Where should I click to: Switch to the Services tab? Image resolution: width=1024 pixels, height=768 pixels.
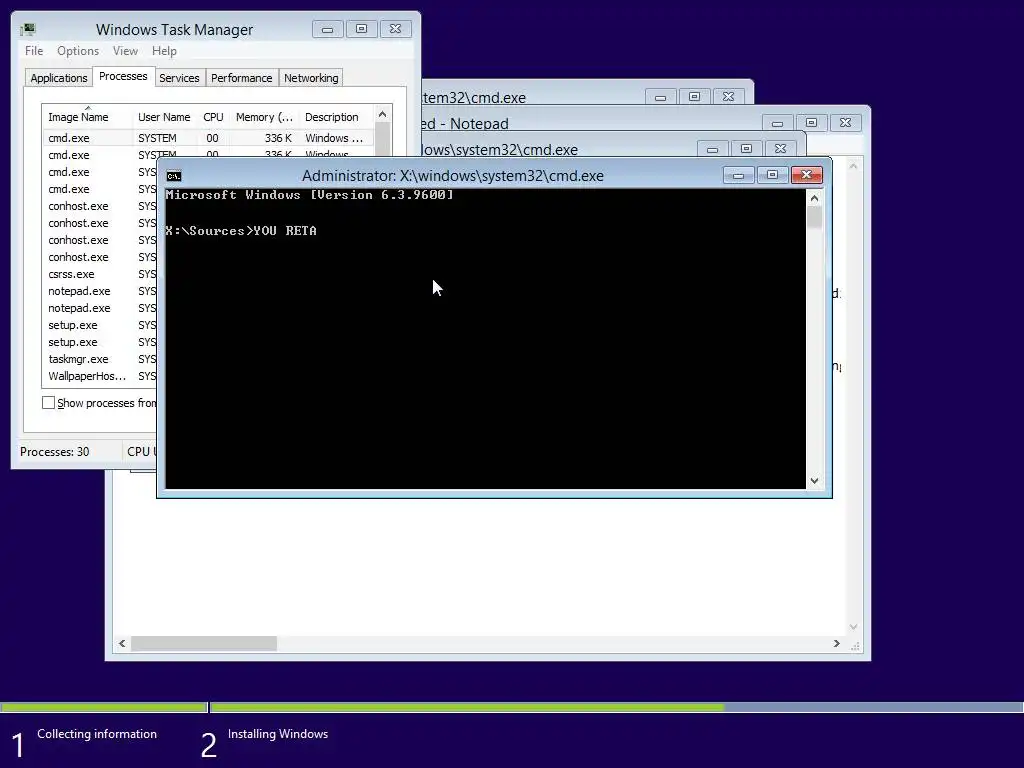(179, 78)
